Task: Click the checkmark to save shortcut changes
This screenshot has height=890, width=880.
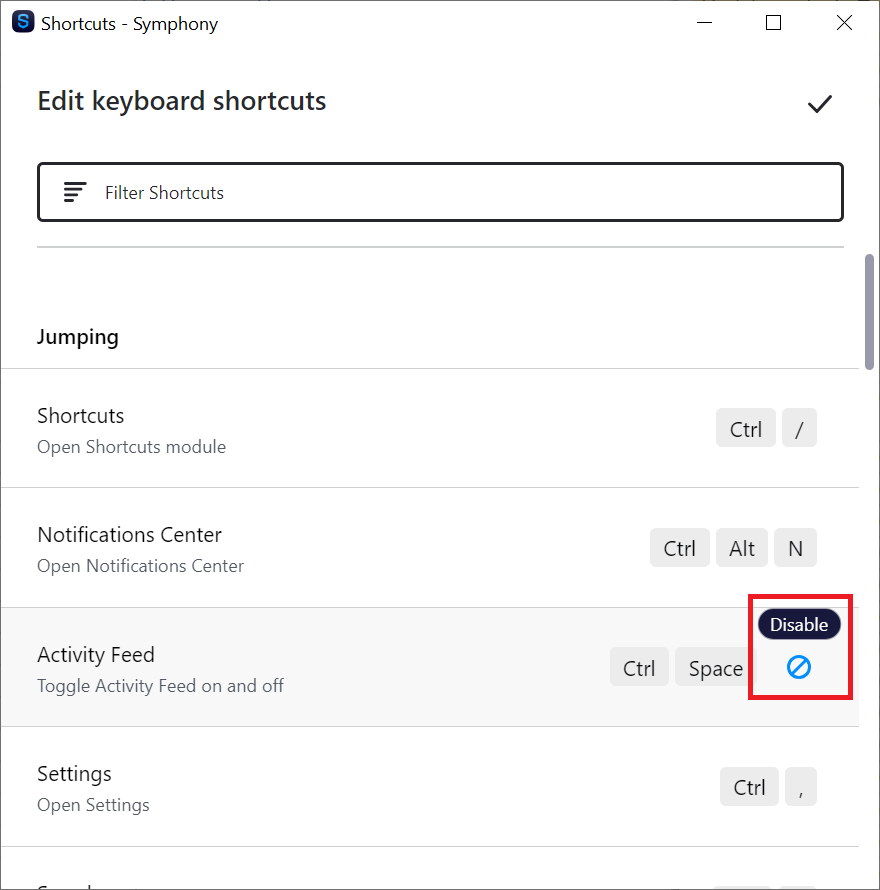Action: tap(819, 103)
